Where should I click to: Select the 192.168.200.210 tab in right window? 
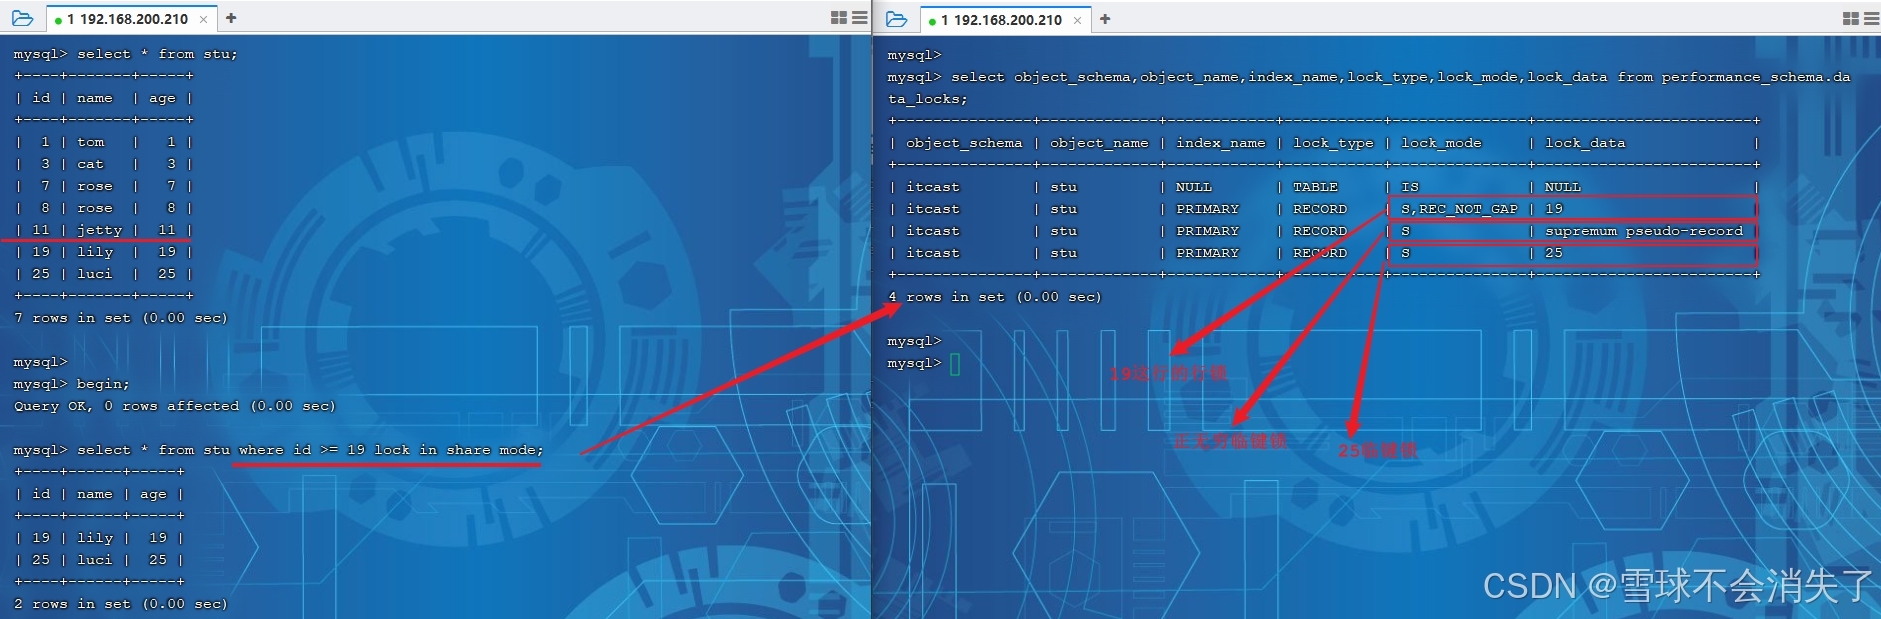(x=1005, y=20)
